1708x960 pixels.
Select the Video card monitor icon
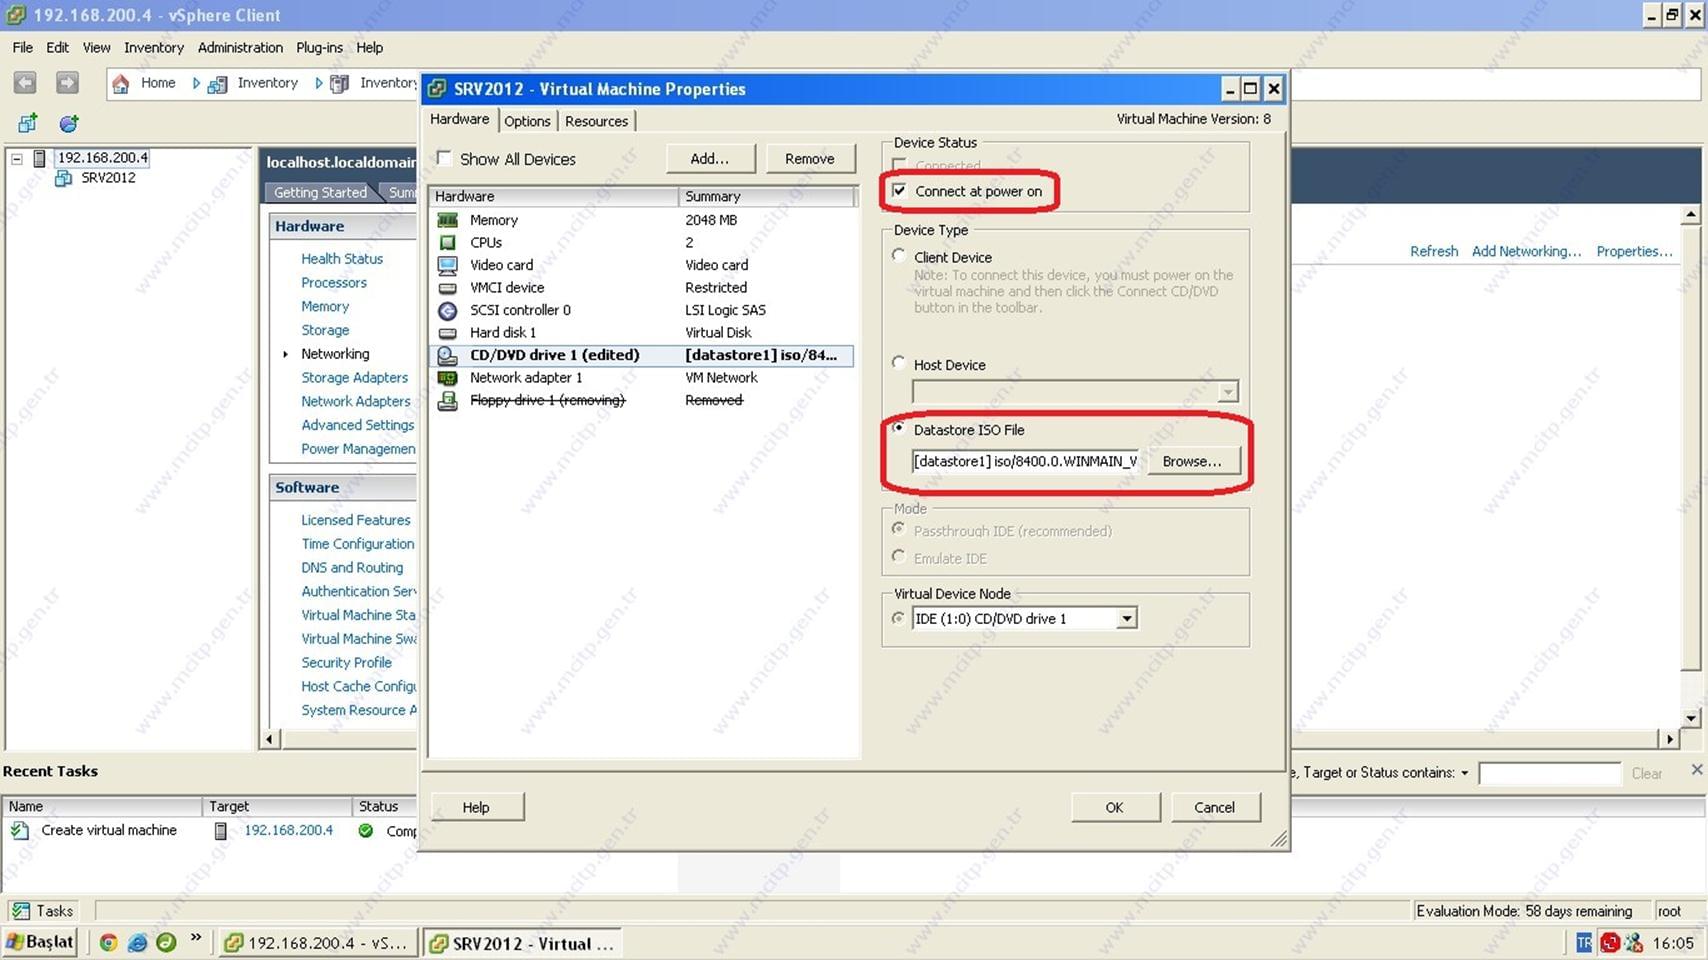coord(448,265)
